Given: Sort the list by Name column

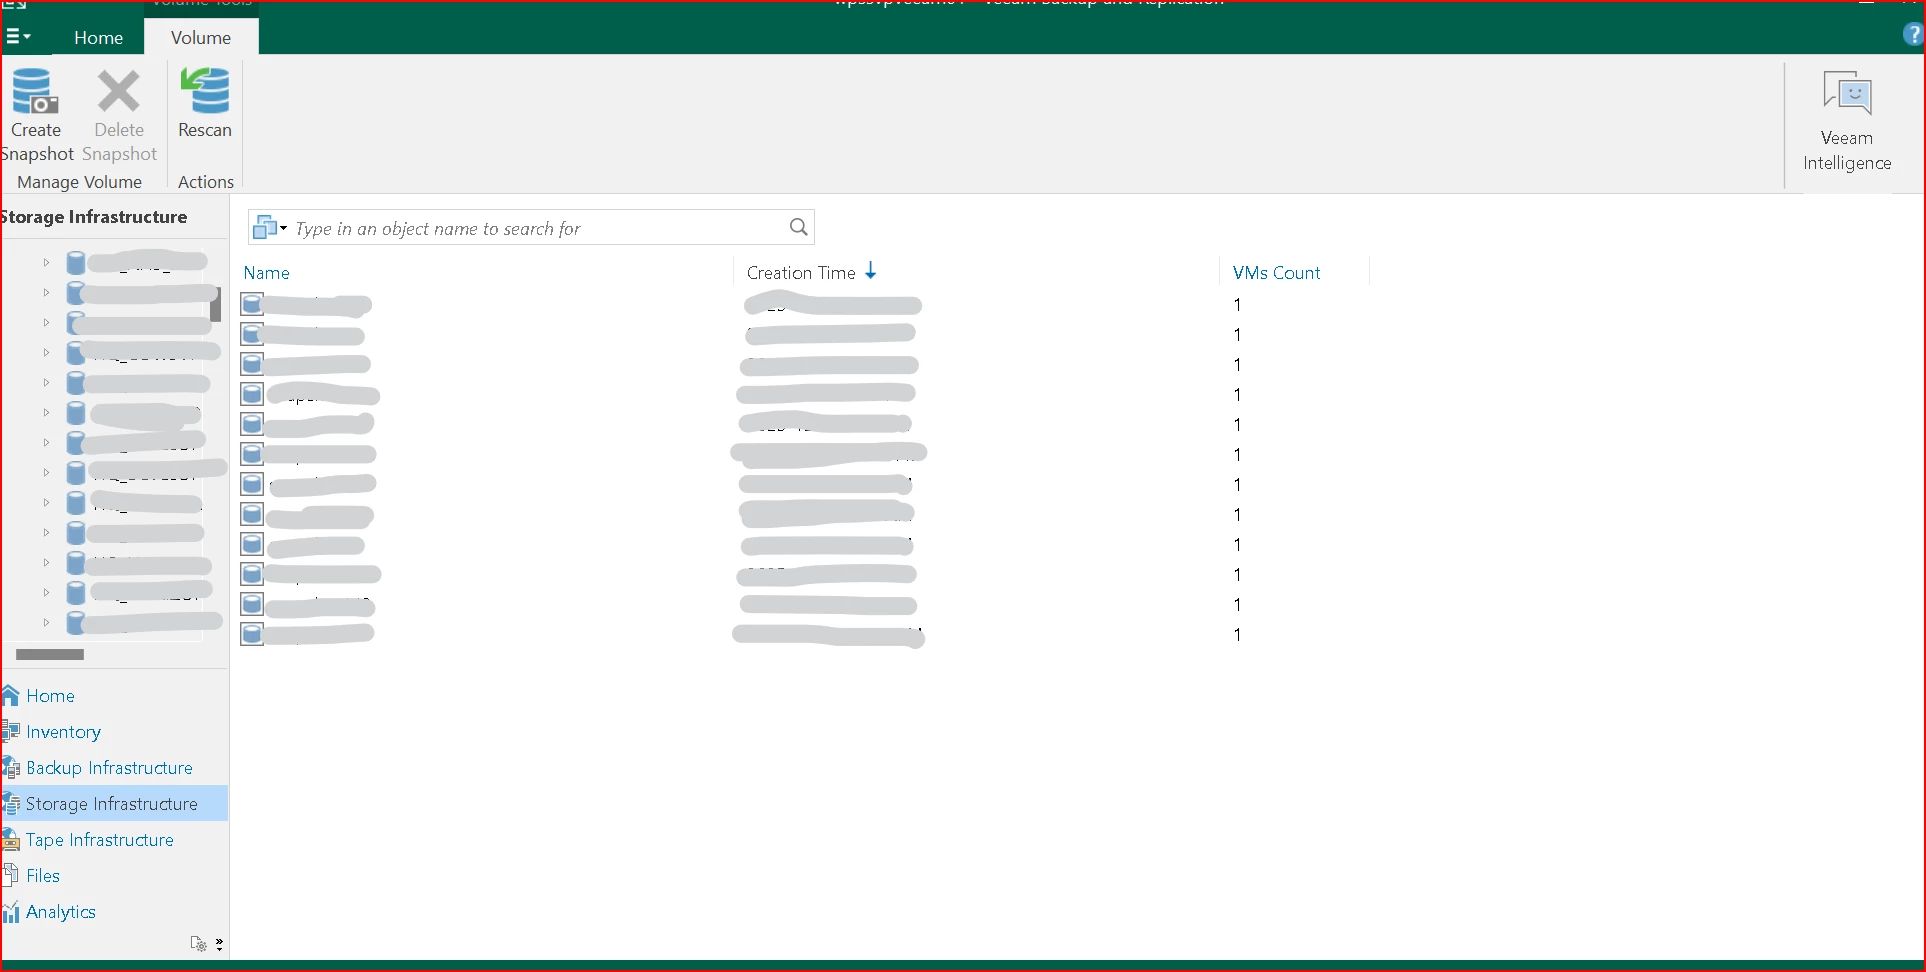Looking at the screenshot, I should 267,273.
